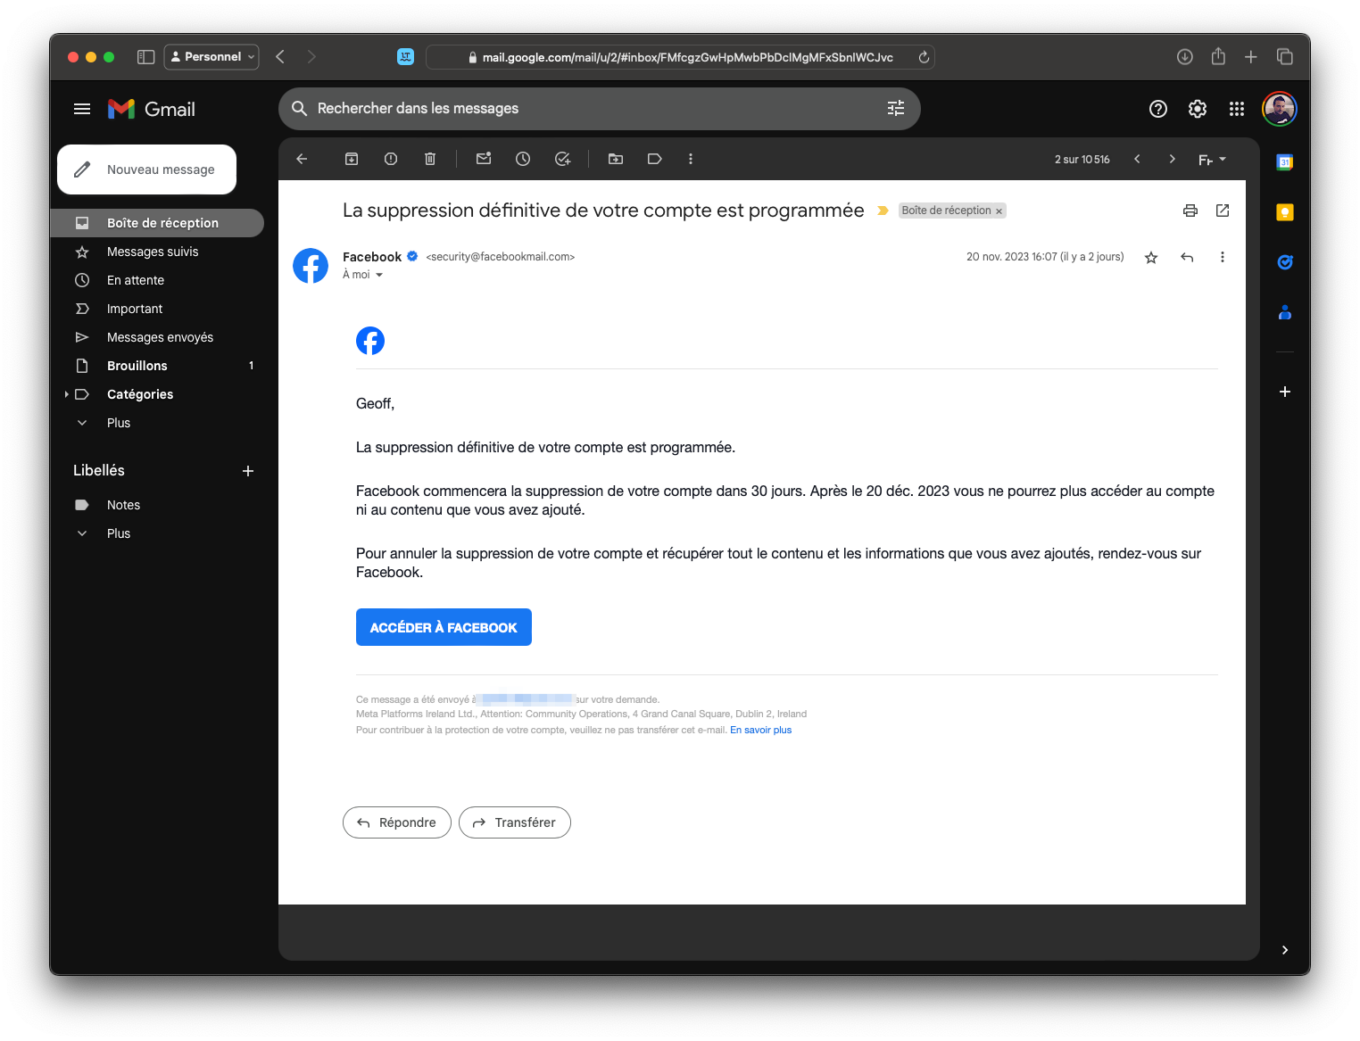This screenshot has width=1360, height=1041.
Task: Report this message as spam
Action: pos(391,159)
